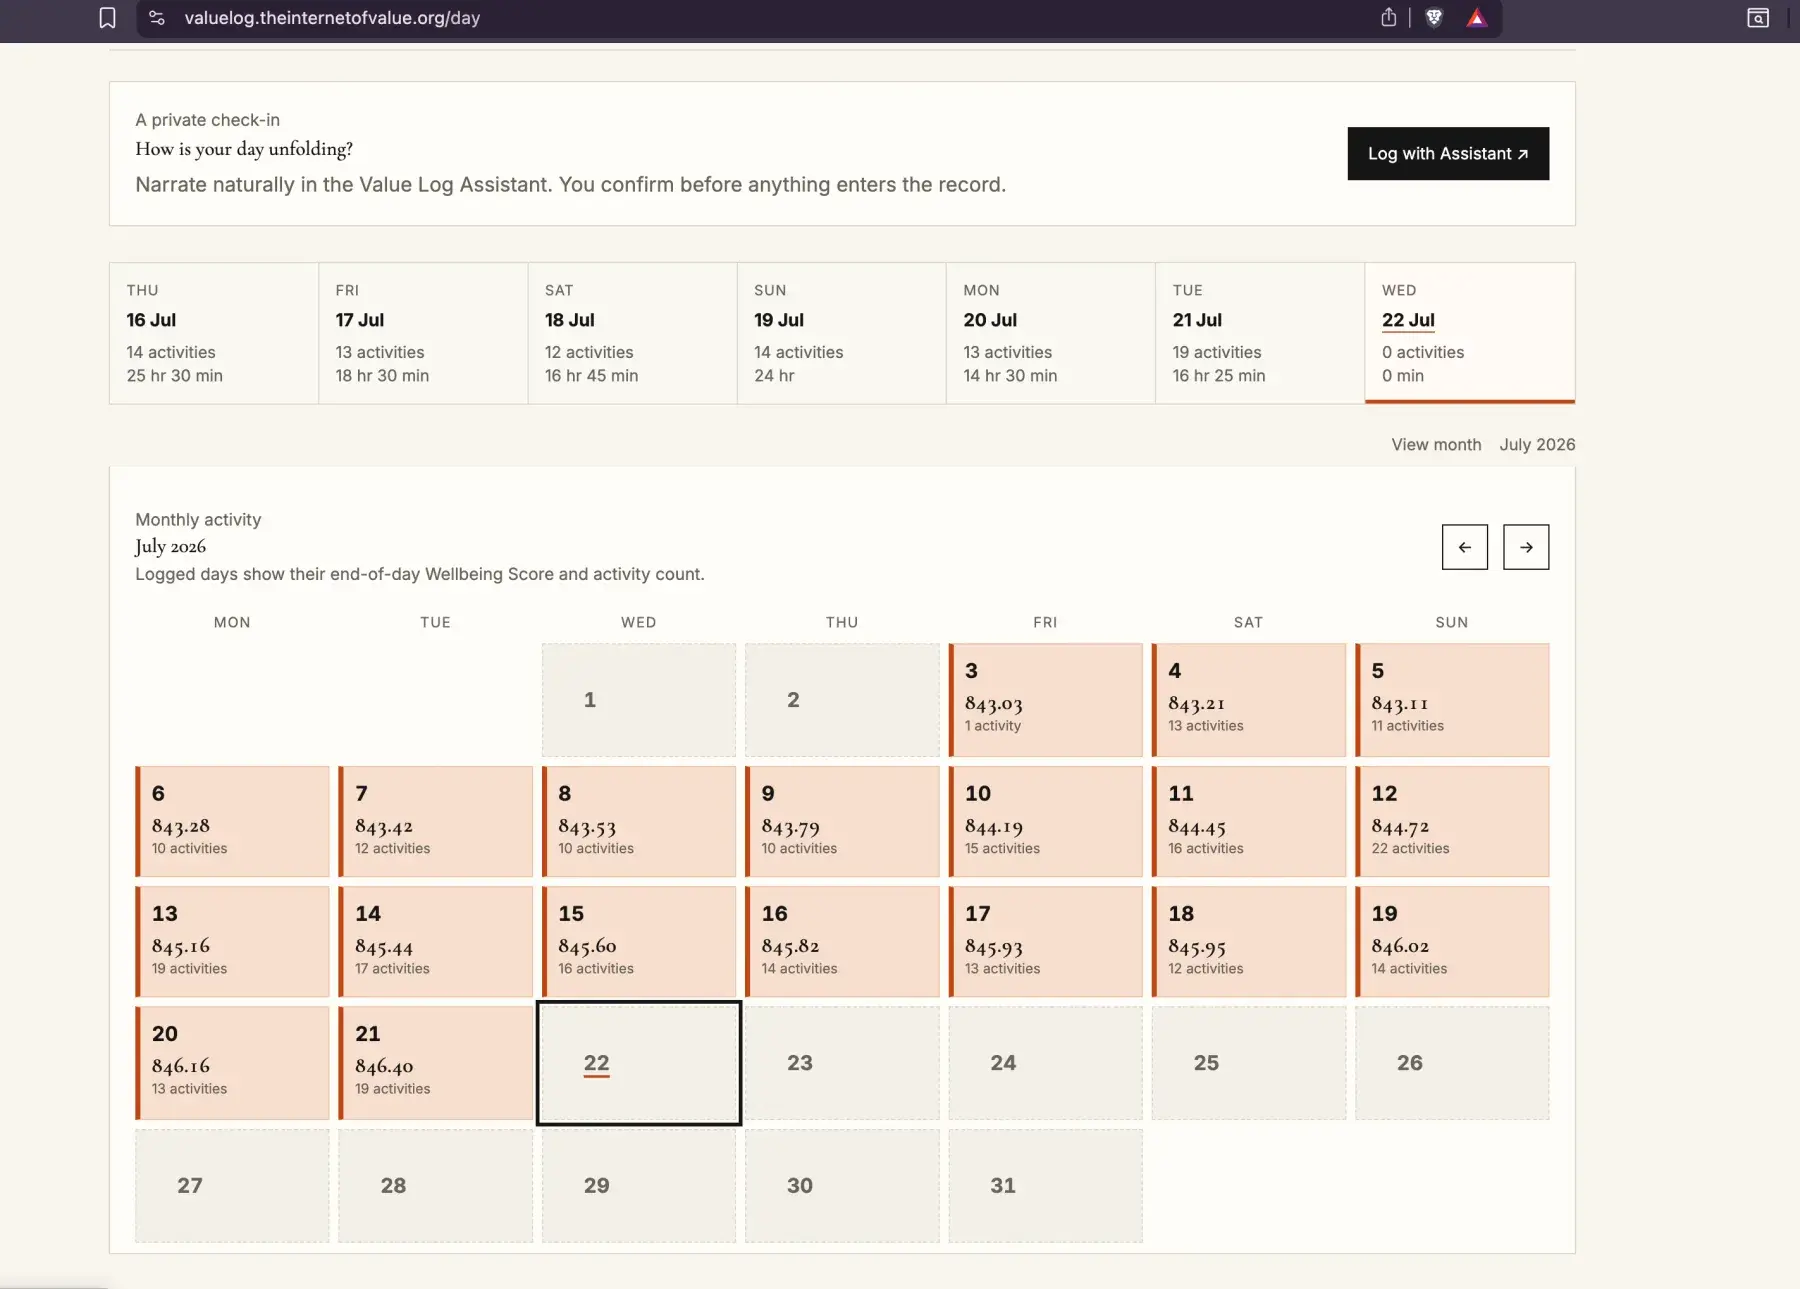
Task: Open July 13 calendar cell with 845.16
Action: (x=232, y=942)
